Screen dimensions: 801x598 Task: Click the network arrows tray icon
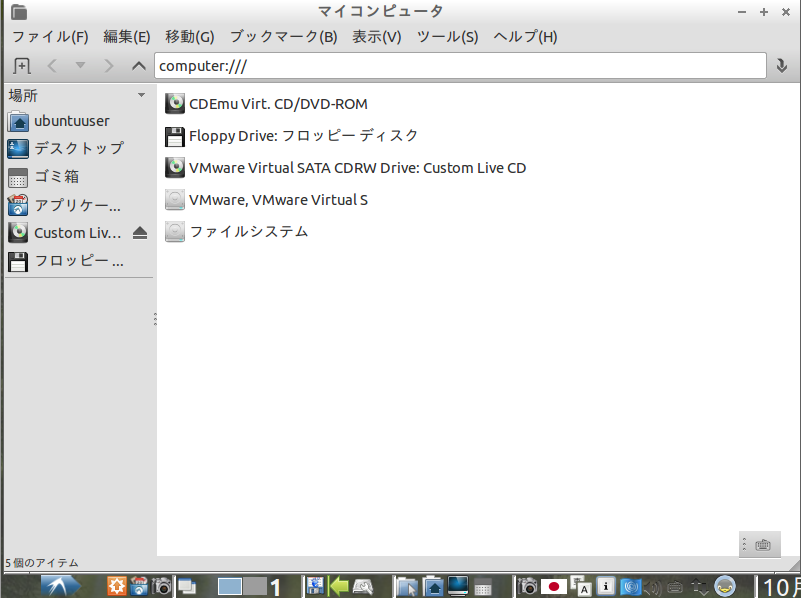pos(699,587)
